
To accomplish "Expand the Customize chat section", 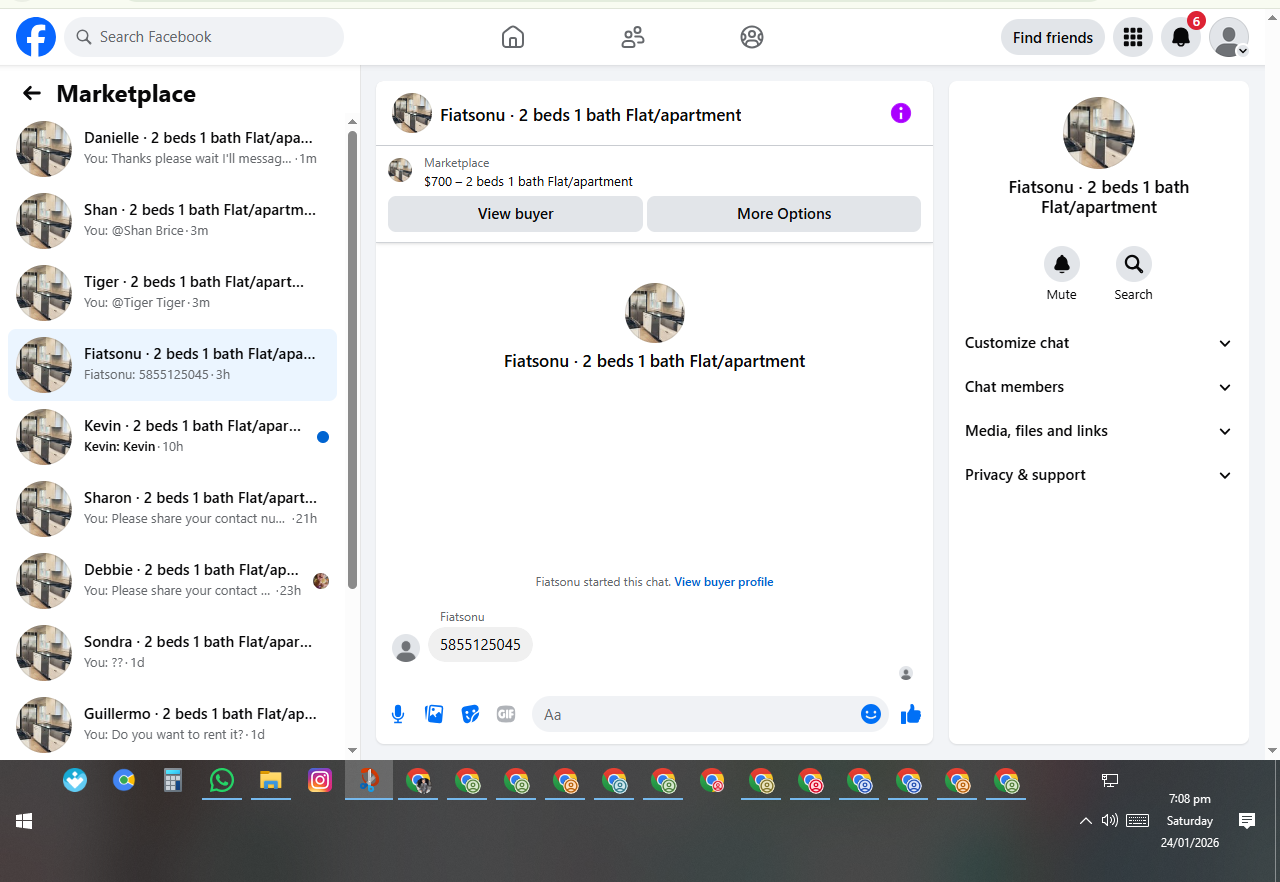I will 1099,343.
